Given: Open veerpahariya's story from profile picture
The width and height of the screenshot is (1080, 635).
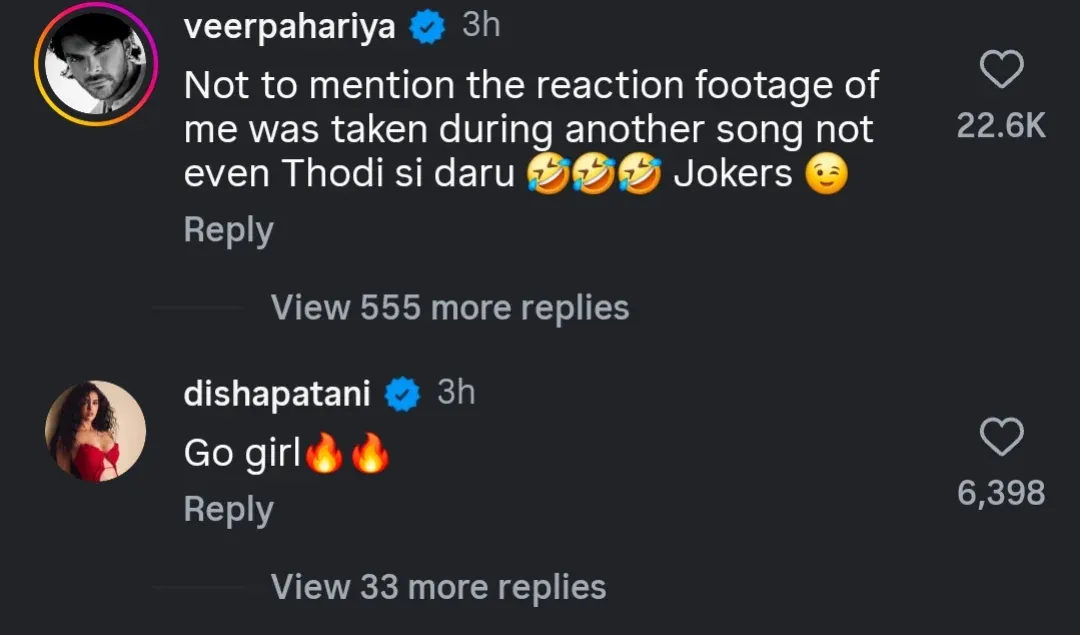Looking at the screenshot, I should 90,68.
